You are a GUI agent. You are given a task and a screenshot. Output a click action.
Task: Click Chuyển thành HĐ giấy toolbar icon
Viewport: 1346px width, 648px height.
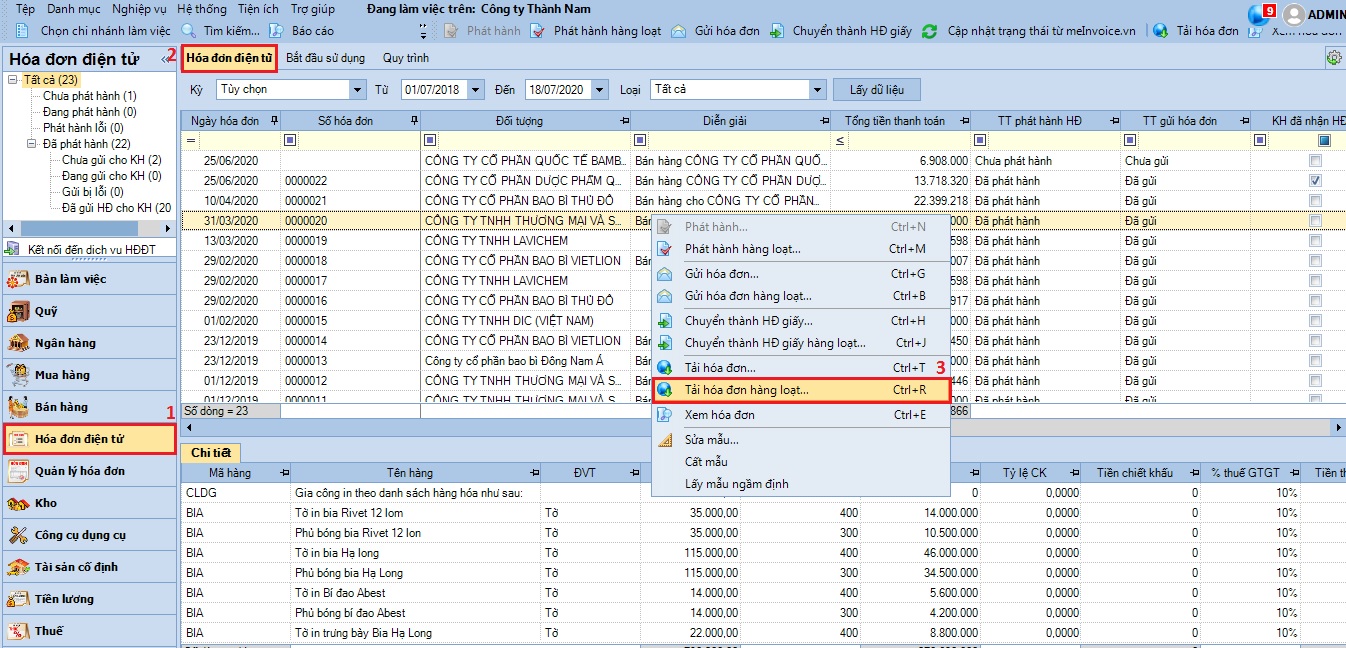click(x=777, y=31)
